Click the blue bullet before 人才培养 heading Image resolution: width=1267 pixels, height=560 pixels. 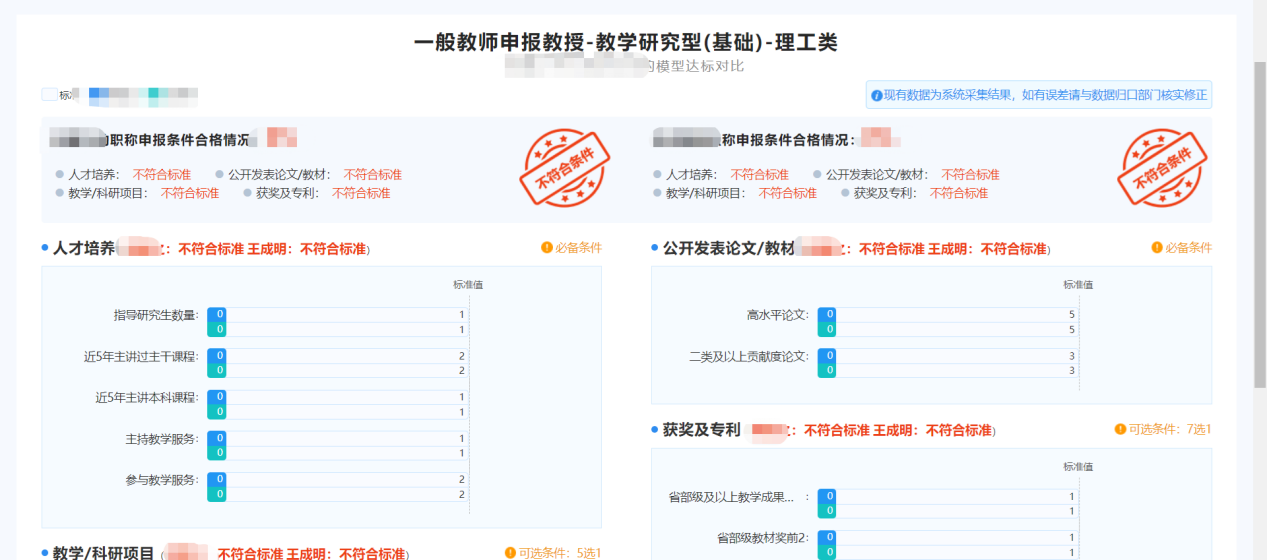45,248
